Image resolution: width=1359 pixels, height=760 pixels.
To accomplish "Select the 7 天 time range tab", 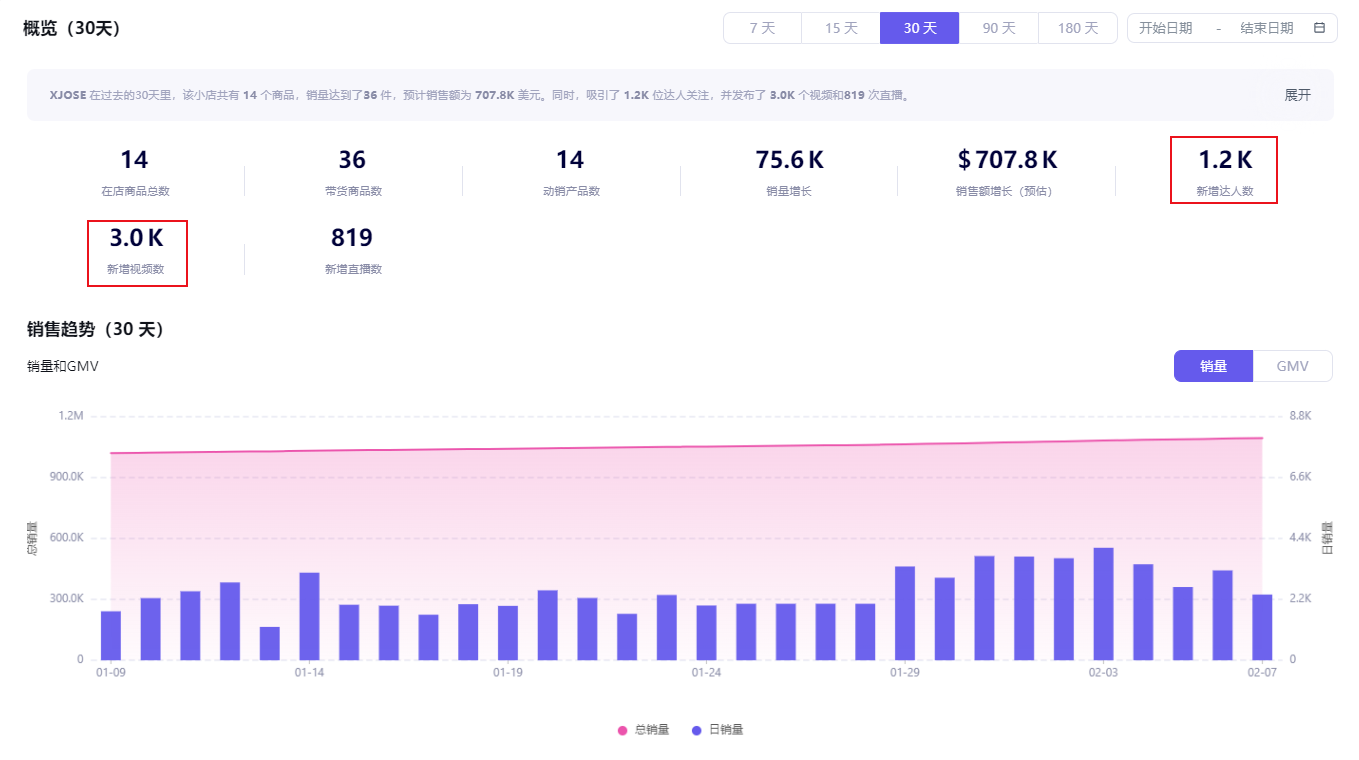I will (762, 28).
